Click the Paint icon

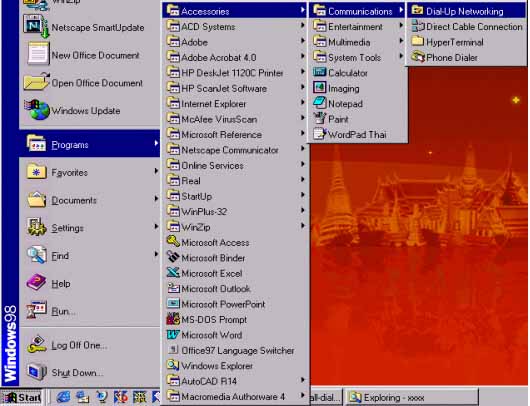click(319, 118)
